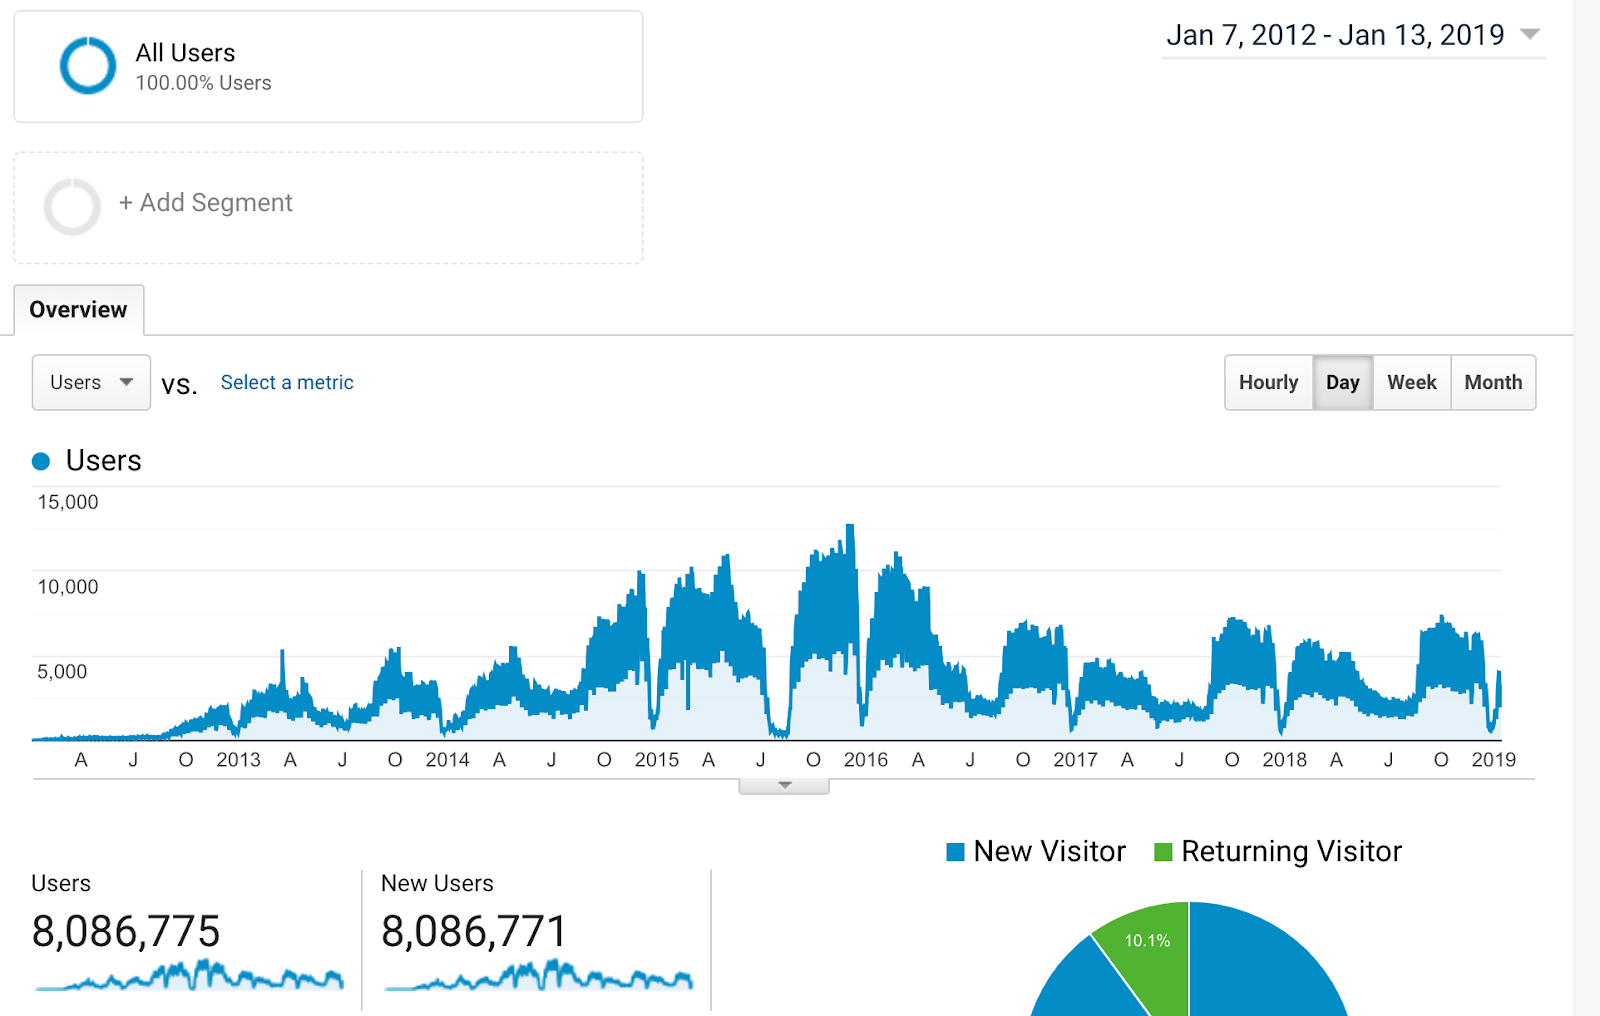This screenshot has height=1016, width=1600.
Task: Click the 2014 label on the chart axis
Action: click(447, 760)
